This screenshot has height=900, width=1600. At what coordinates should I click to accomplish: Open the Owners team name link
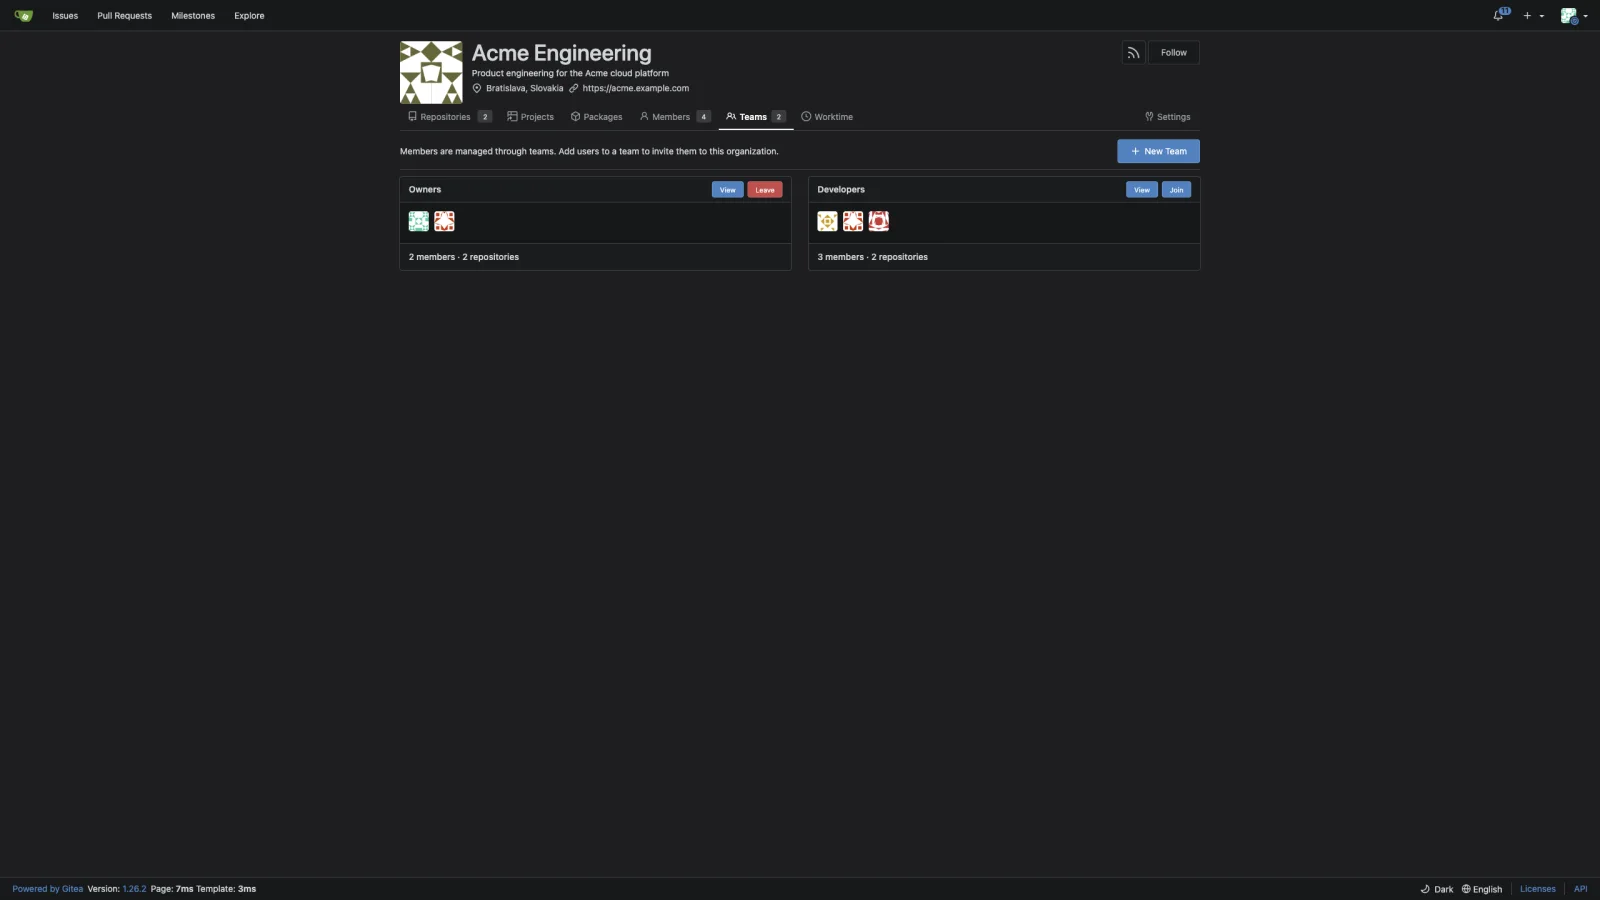pyautogui.click(x=425, y=190)
